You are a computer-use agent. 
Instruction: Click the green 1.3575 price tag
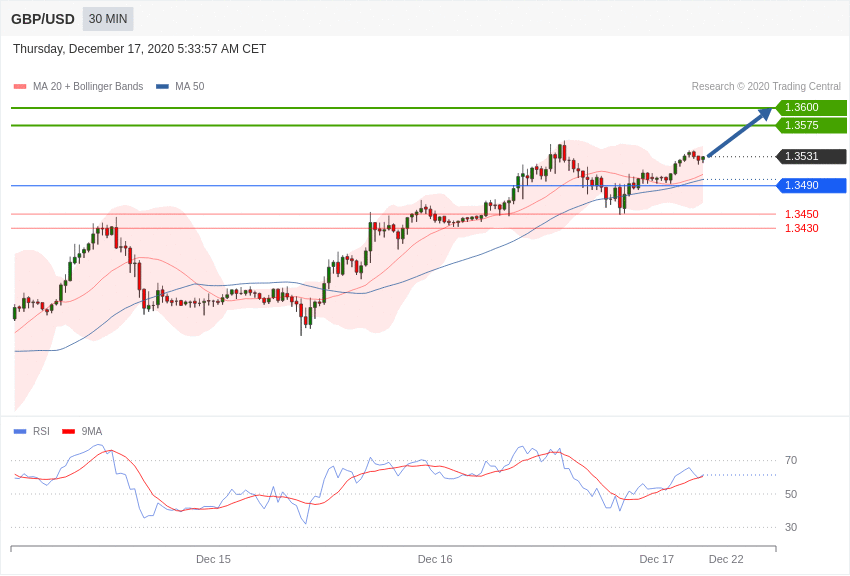tap(811, 126)
